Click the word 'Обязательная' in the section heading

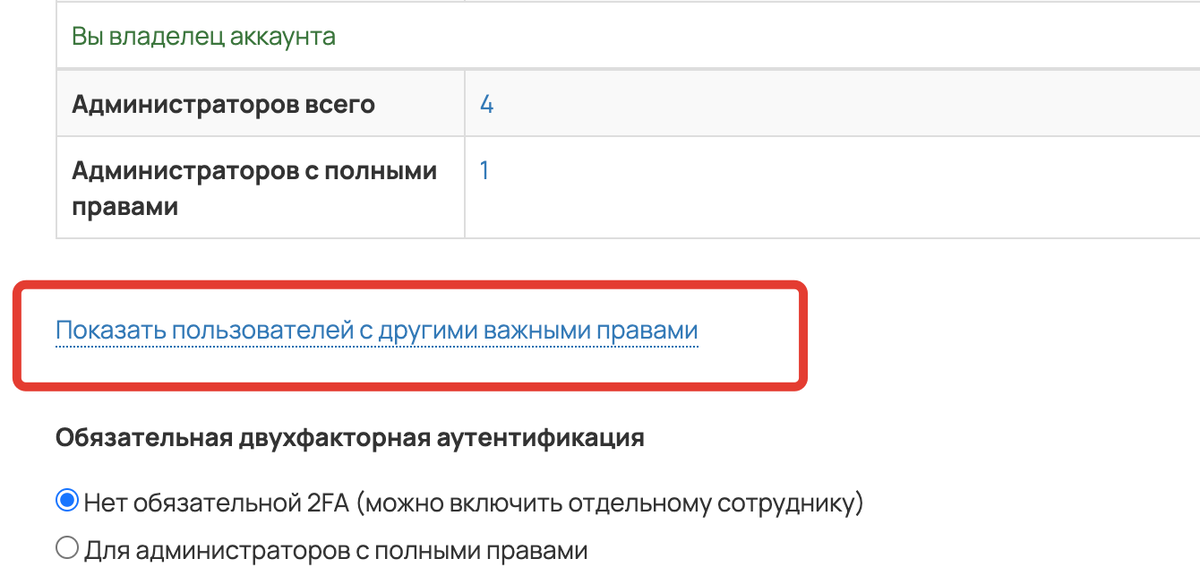pos(143,438)
